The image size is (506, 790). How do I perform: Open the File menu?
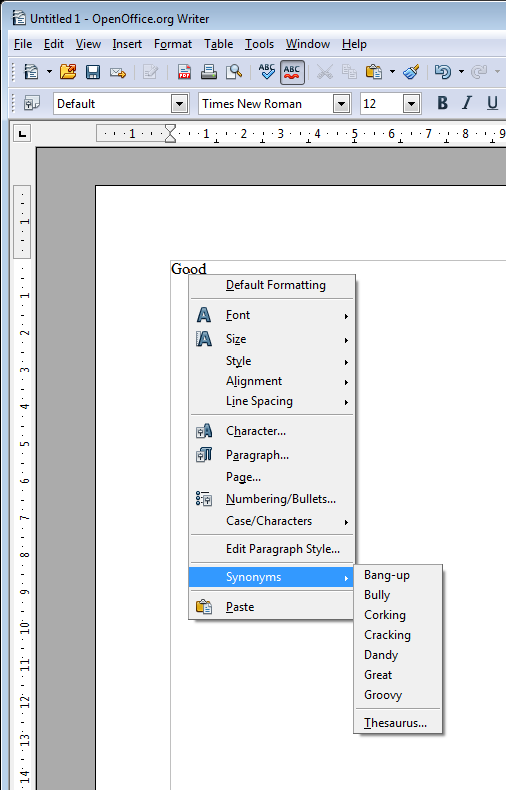point(23,44)
